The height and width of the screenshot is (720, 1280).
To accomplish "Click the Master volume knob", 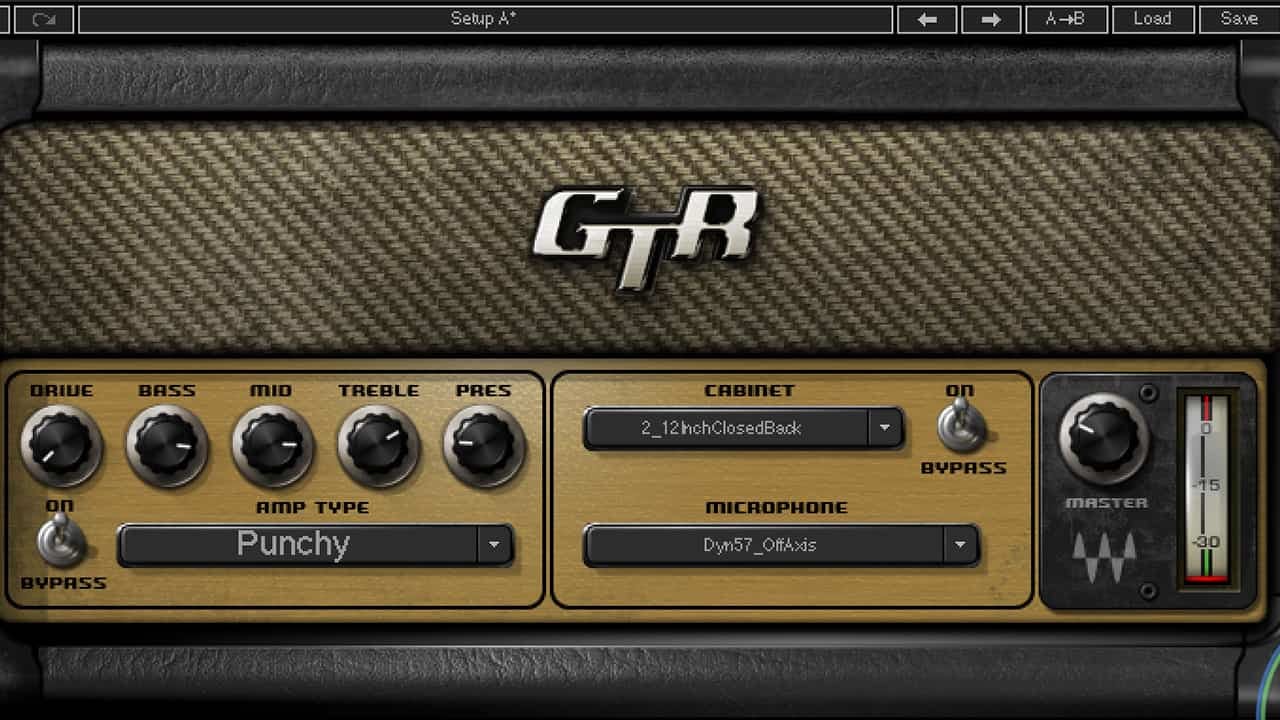I will (1103, 438).
